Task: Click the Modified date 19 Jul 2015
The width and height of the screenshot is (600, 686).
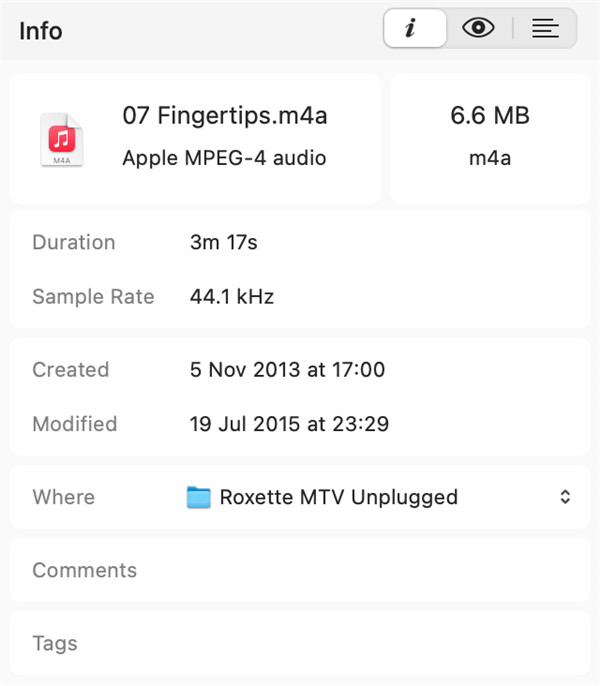Action: 289,424
